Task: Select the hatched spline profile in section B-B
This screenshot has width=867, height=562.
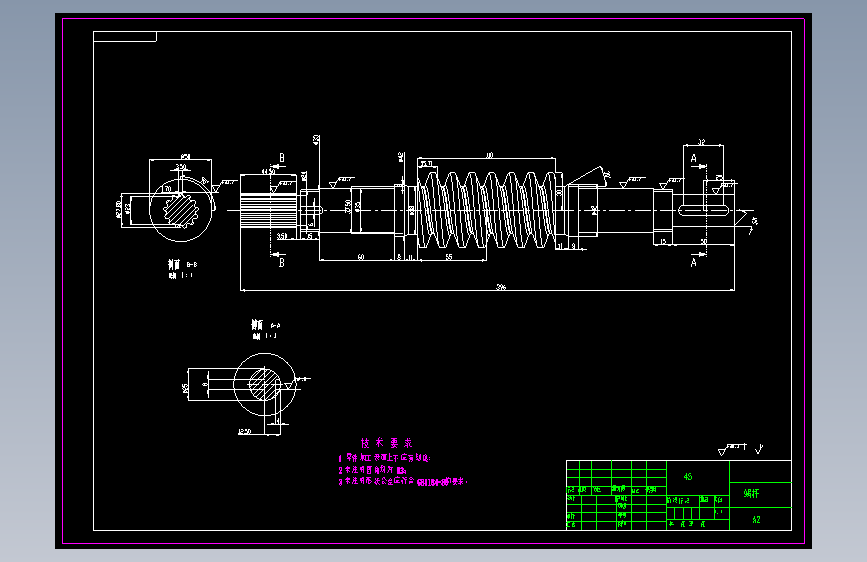Action: 180,209
